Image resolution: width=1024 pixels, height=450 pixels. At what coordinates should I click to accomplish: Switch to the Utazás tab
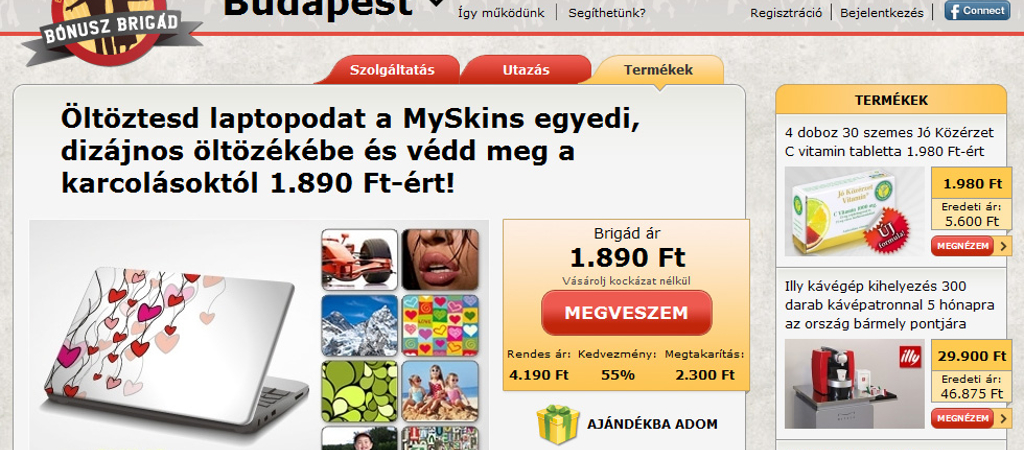pyautogui.click(x=526, y=71)
